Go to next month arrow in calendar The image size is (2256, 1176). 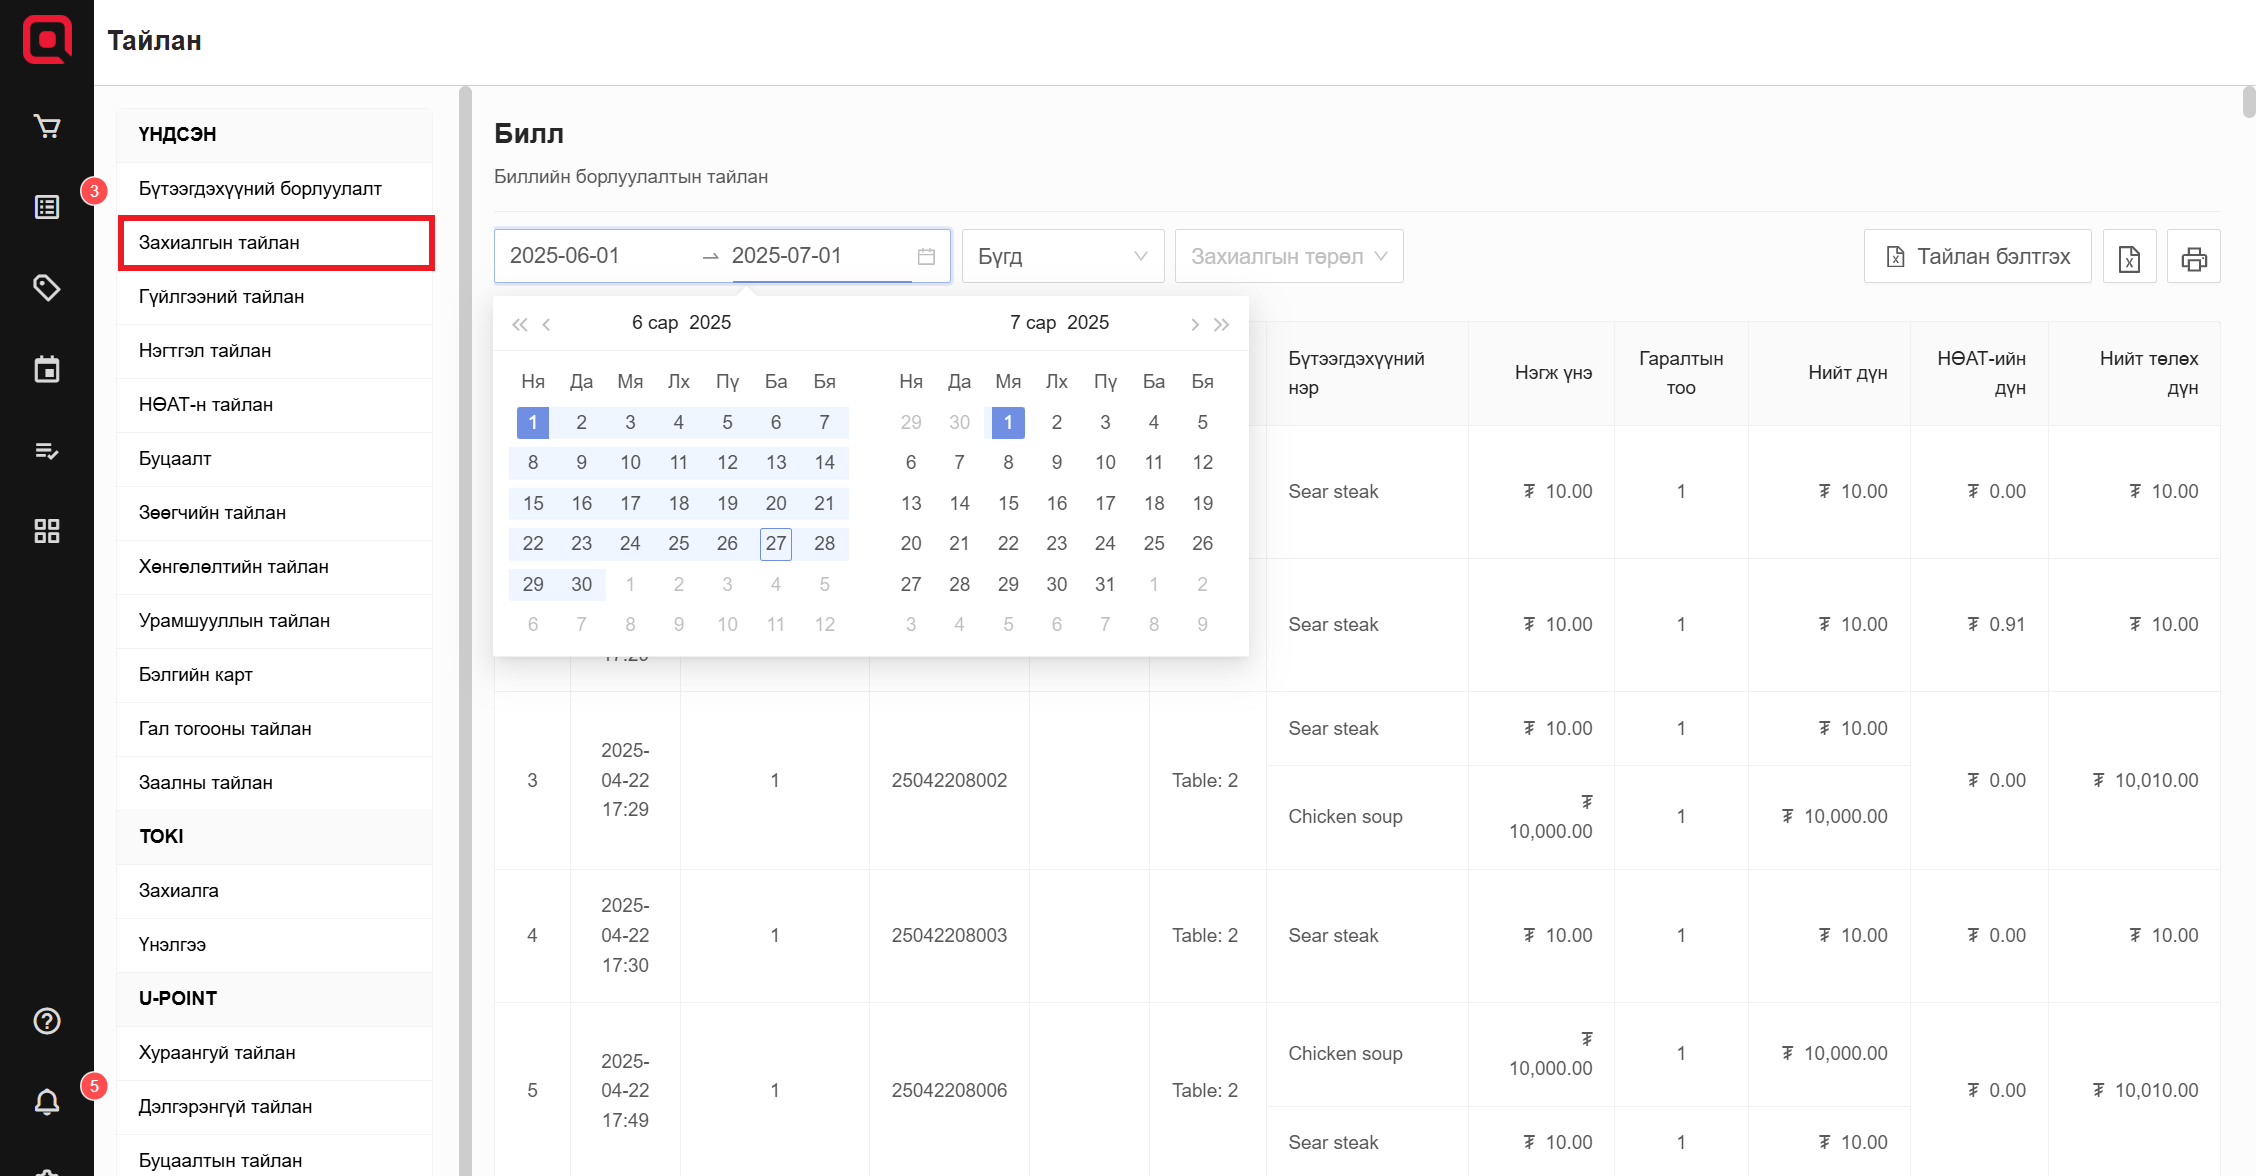click(1194, 324)
